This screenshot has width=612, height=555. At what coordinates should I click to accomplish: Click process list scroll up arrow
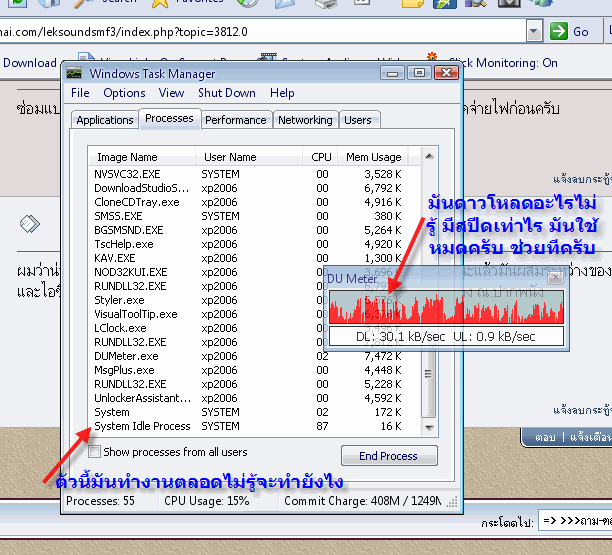(x=429, y=156)
